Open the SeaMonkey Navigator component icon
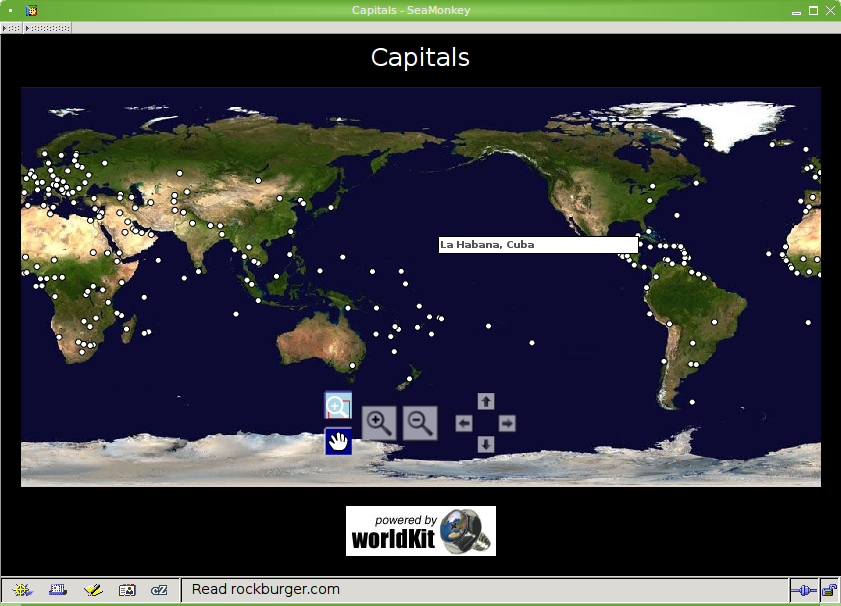This screenshot has height=606, width=841. (22, 590)
